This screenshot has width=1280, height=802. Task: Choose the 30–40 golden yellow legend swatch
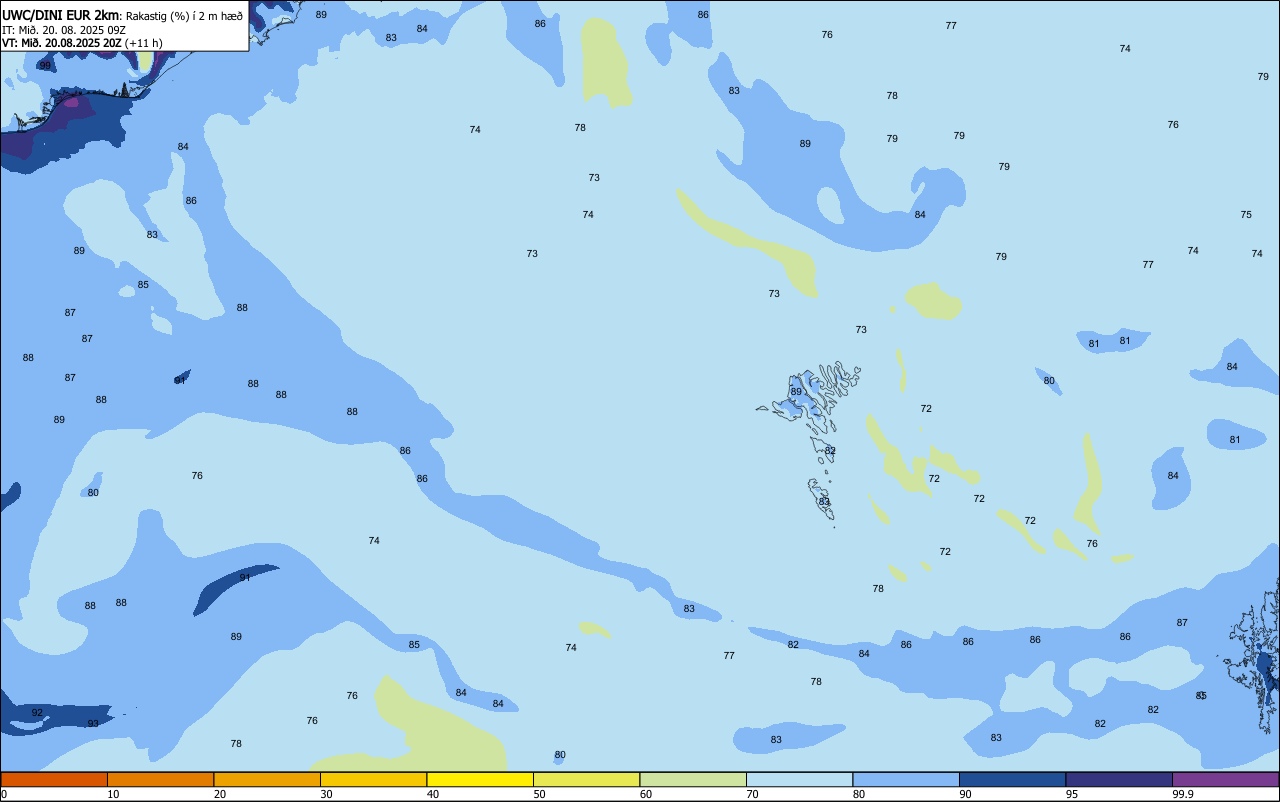point(373,779)
